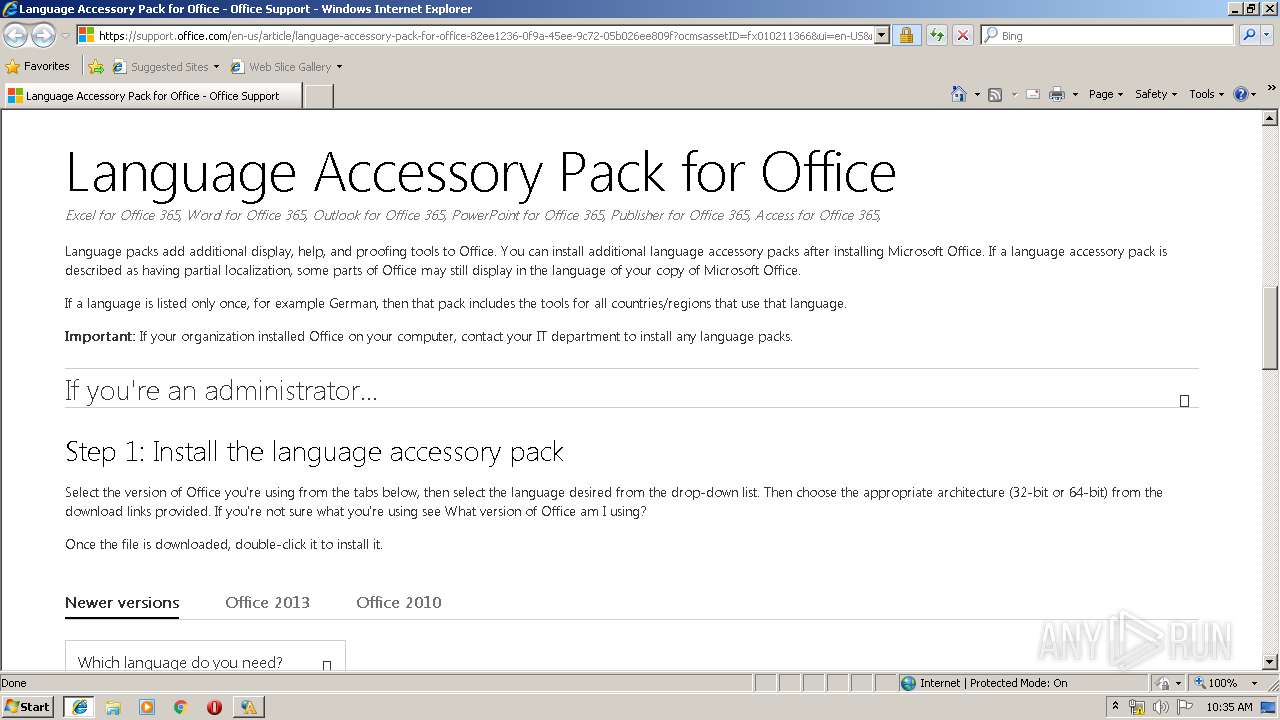1280x720 pixels.
Task: Open the recent pages dropdown arrow
Action: [66, 35]
